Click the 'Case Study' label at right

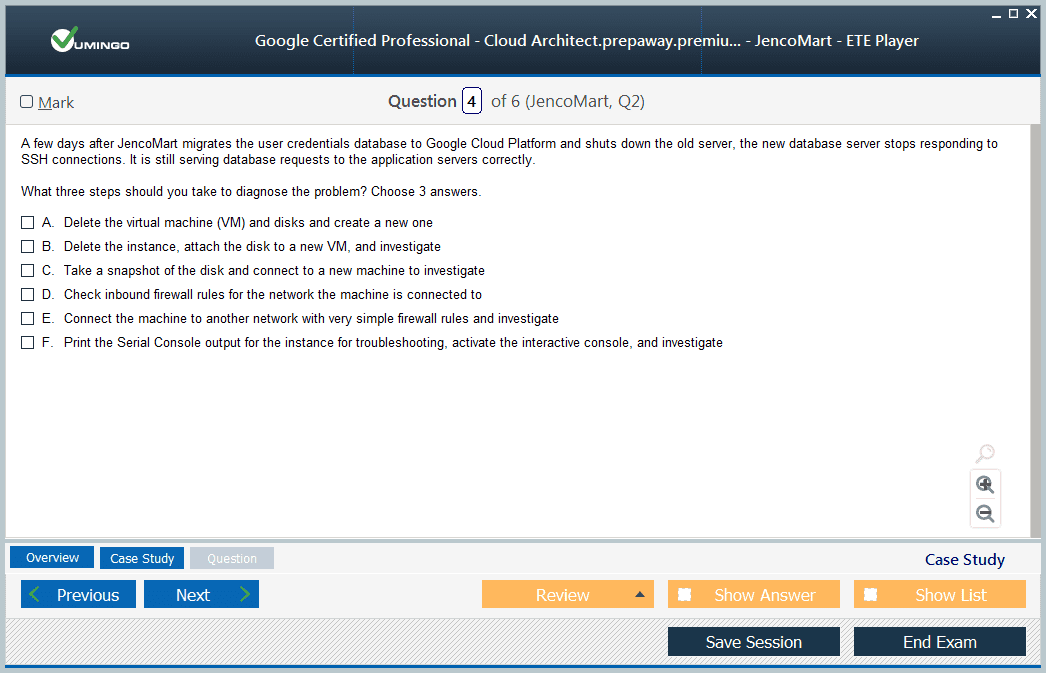tap(965, 560)
